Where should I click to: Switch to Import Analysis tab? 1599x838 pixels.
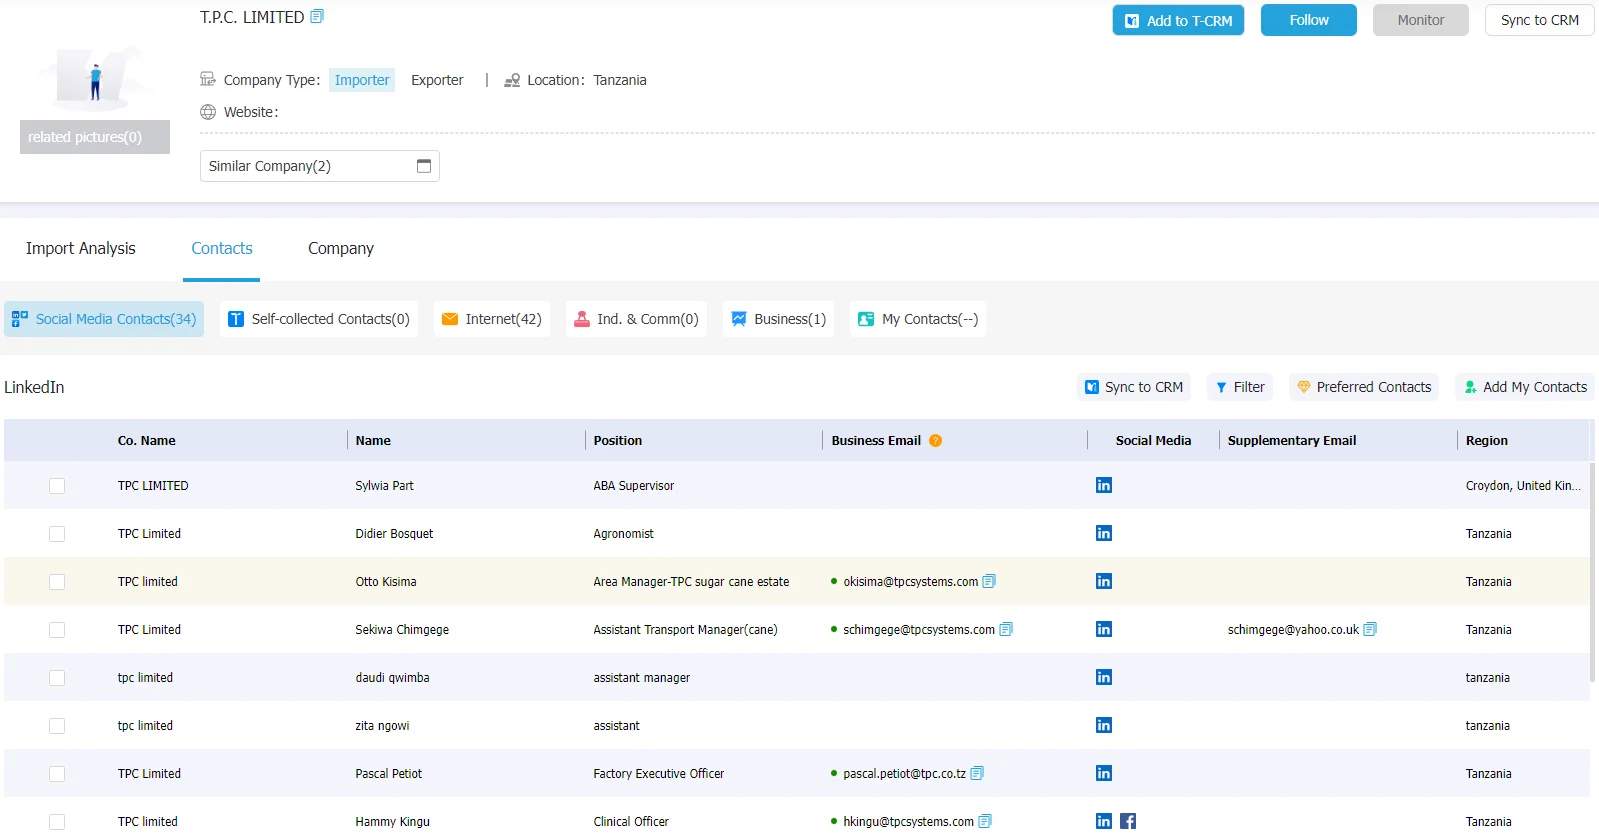(x=81, y=248)
